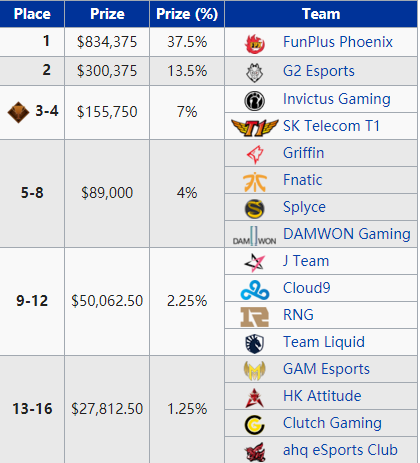Click the Cloud9 blue cloud logo
420x463 pixels.
255,290
